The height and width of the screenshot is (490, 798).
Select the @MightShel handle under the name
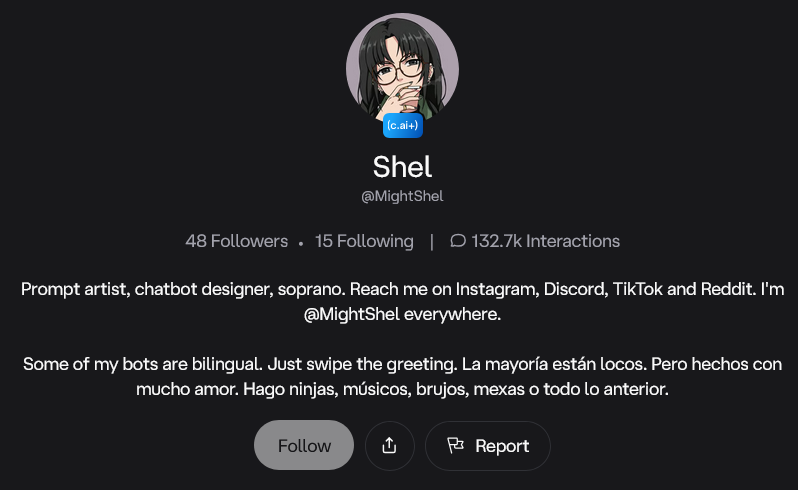[x=402, y=196]
